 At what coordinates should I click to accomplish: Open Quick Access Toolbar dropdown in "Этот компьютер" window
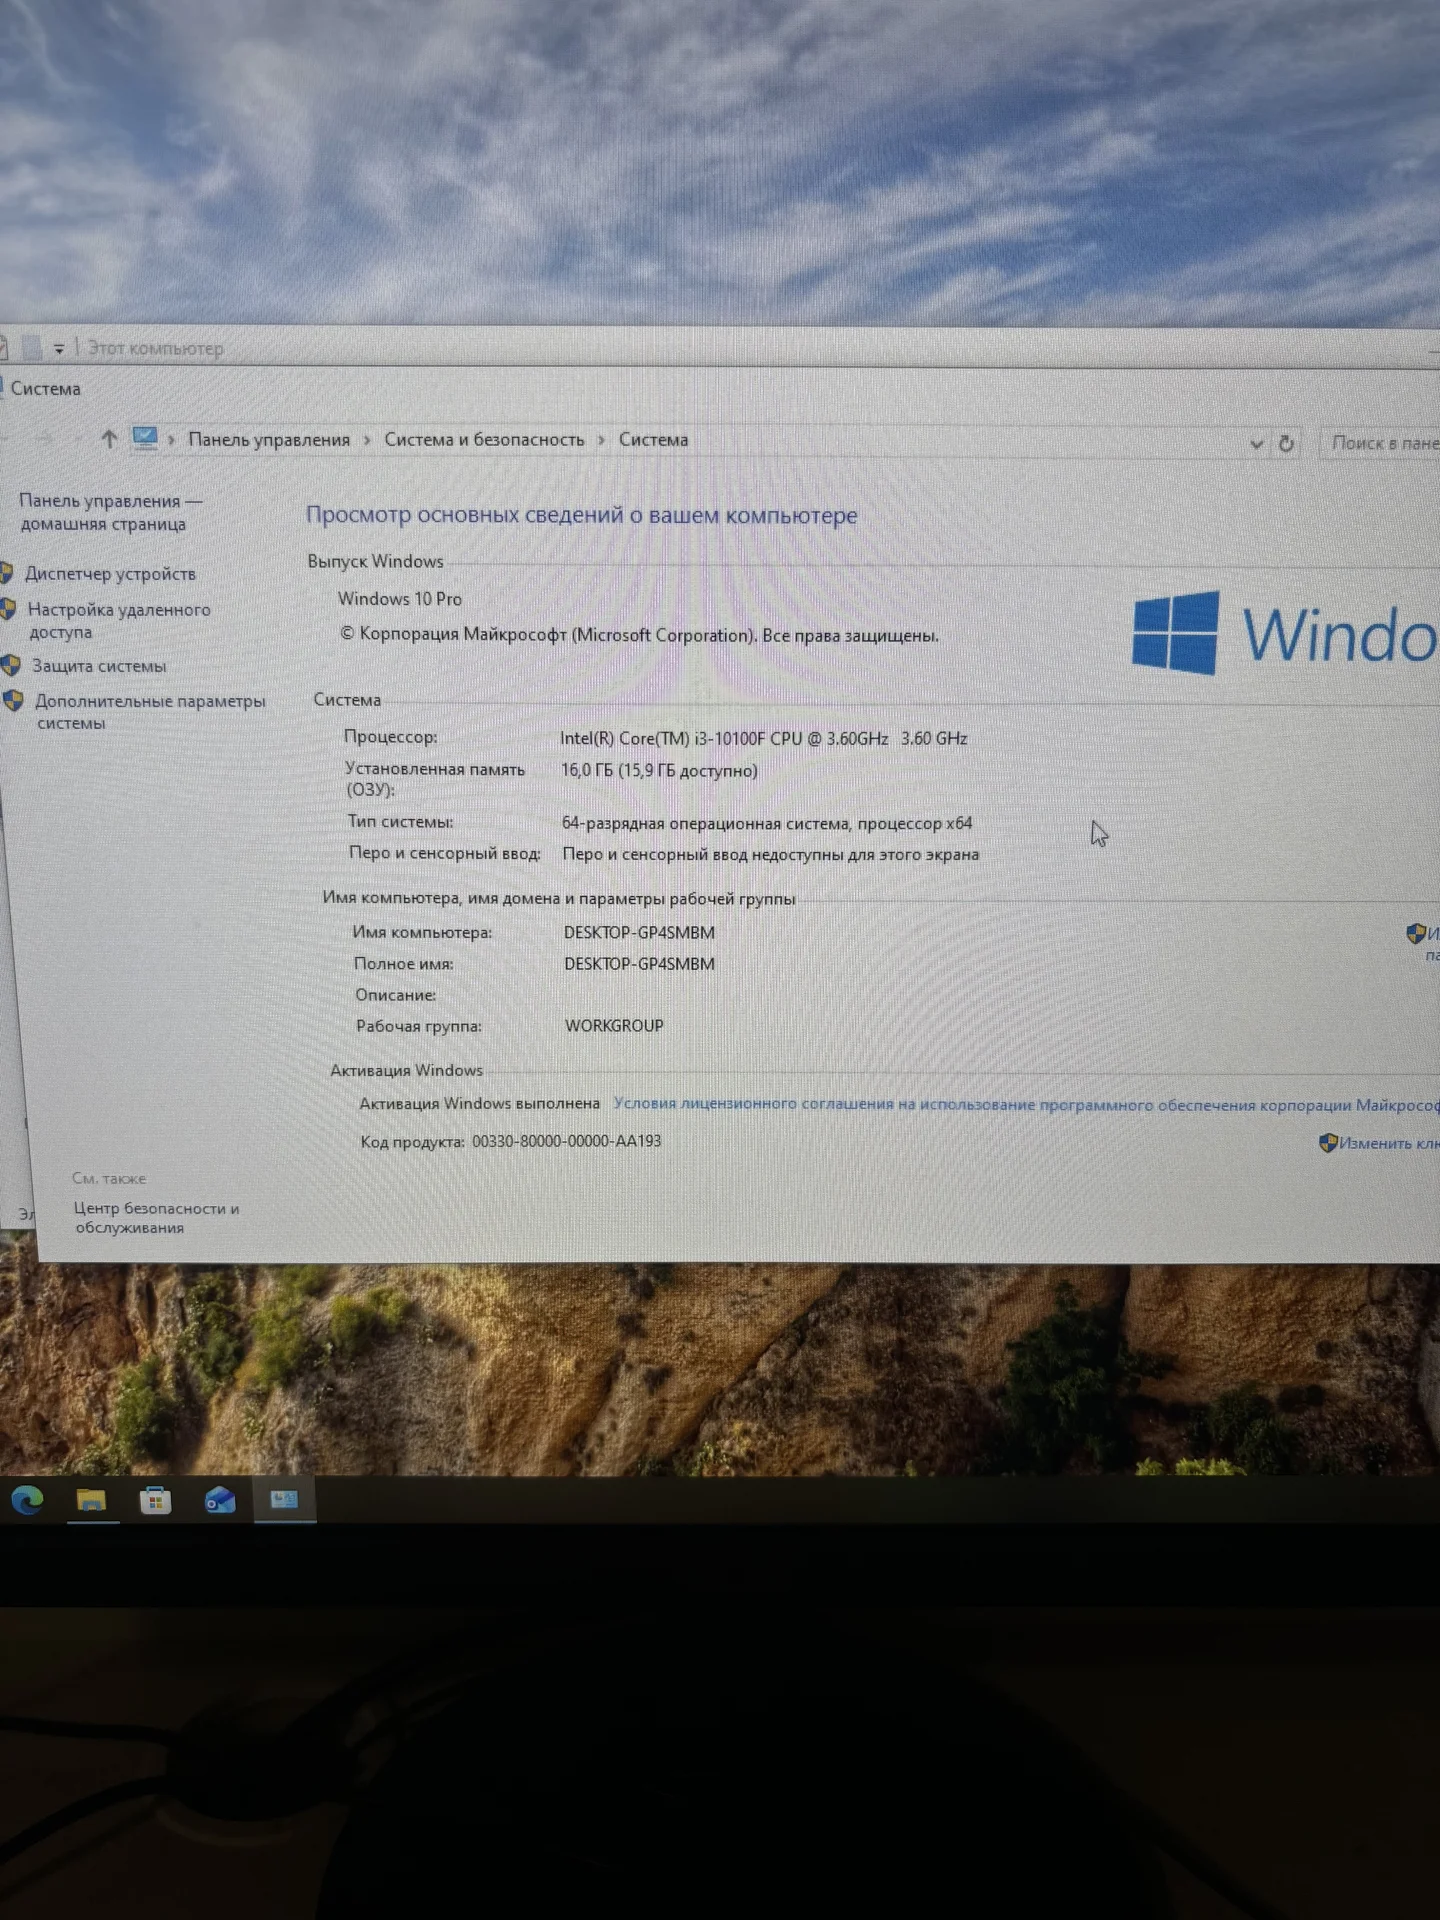coord(59,348)
